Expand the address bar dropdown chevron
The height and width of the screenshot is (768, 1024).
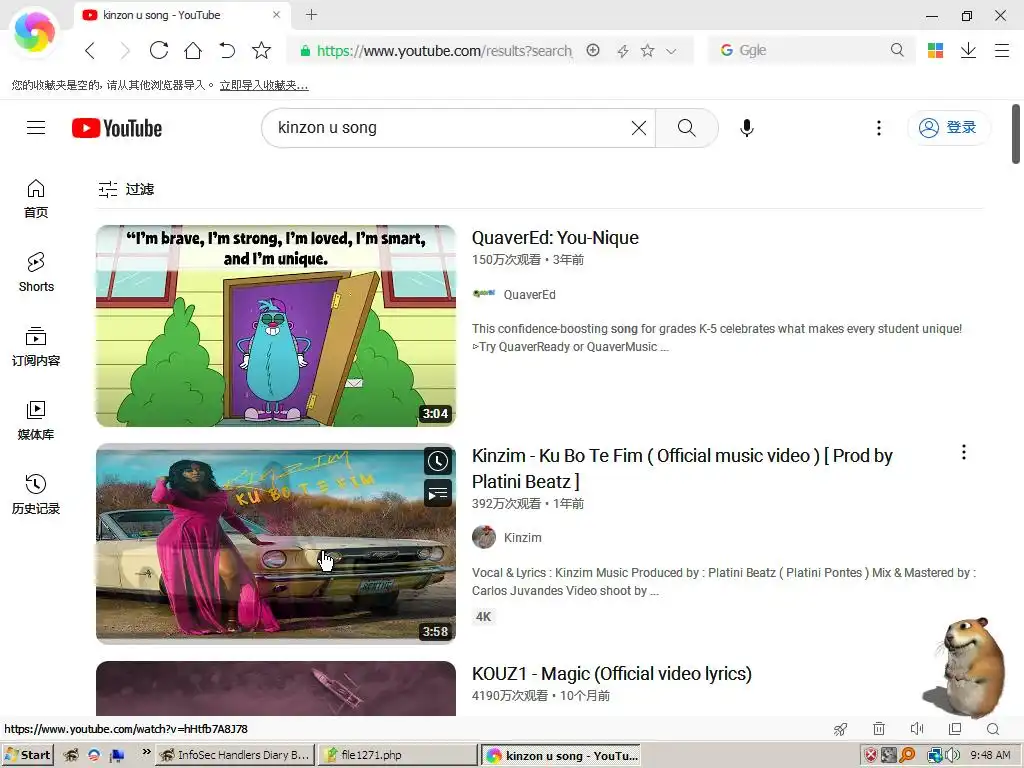point(671,51)
